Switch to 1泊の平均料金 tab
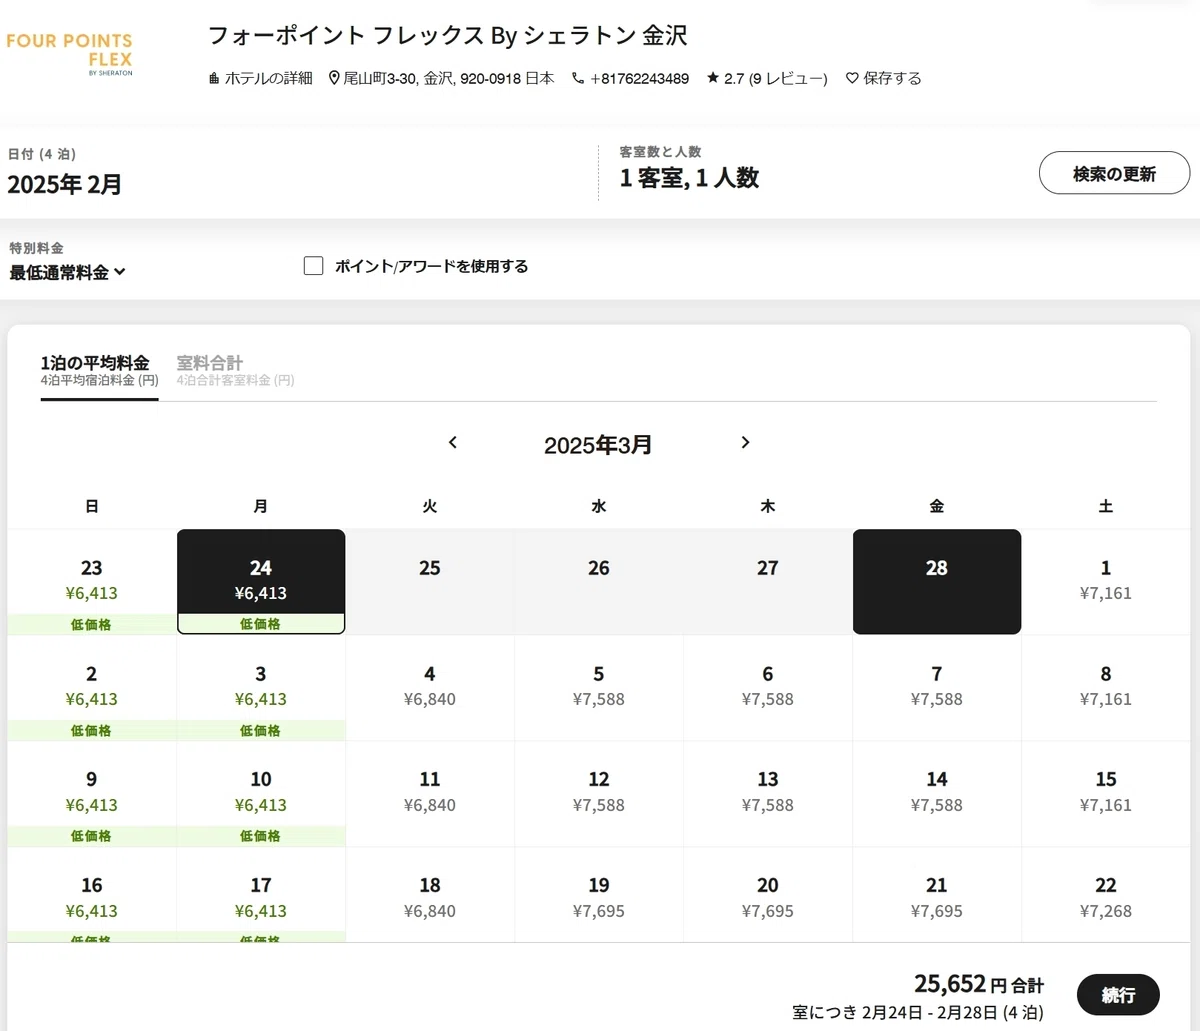Screen dimensions: 1200x1031 [99, 370]
